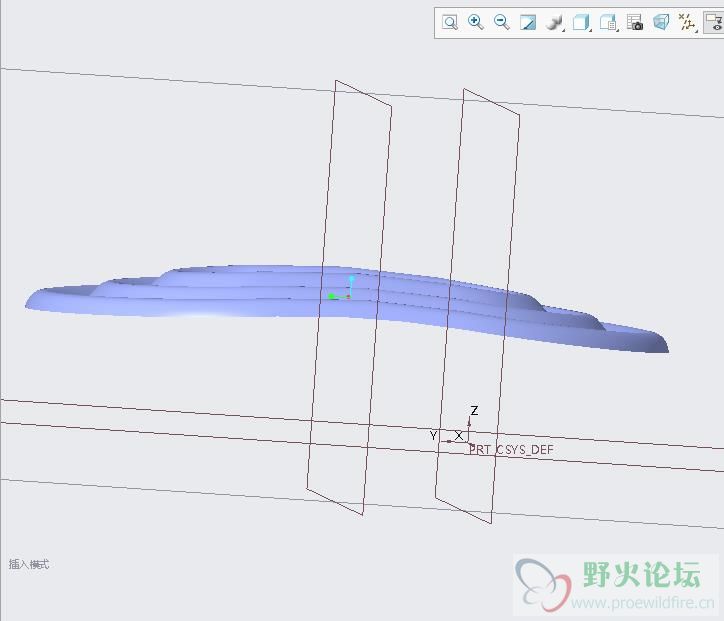Toggle perspective view
The image size is (724, 621).
[661, 22]
